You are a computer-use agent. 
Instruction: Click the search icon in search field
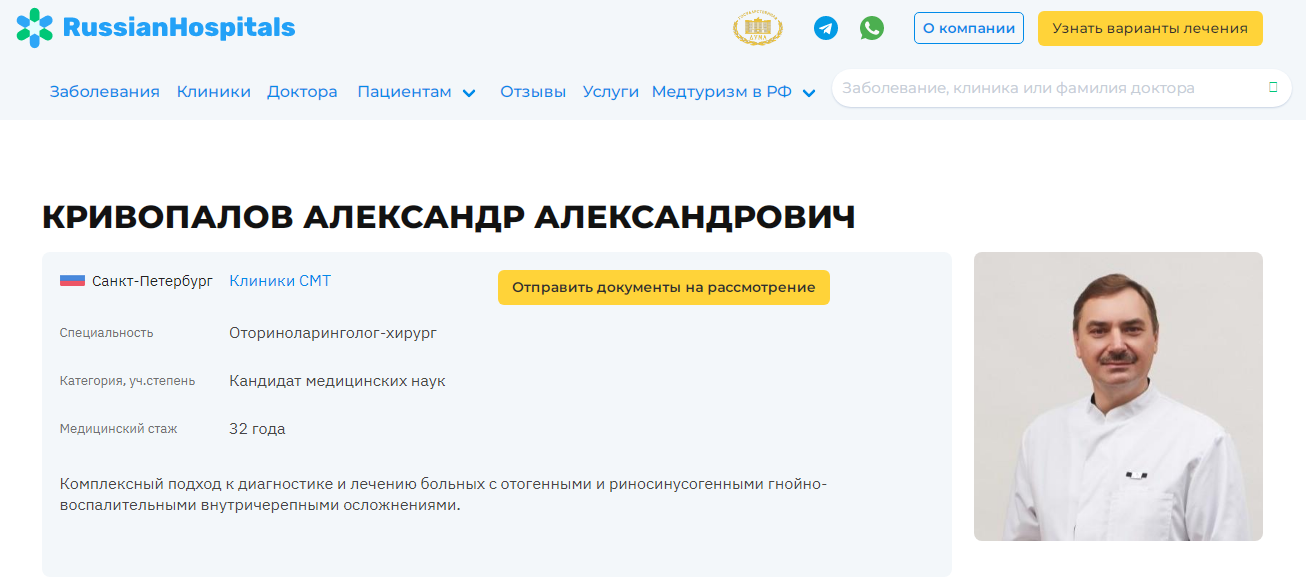(1273, 88)
